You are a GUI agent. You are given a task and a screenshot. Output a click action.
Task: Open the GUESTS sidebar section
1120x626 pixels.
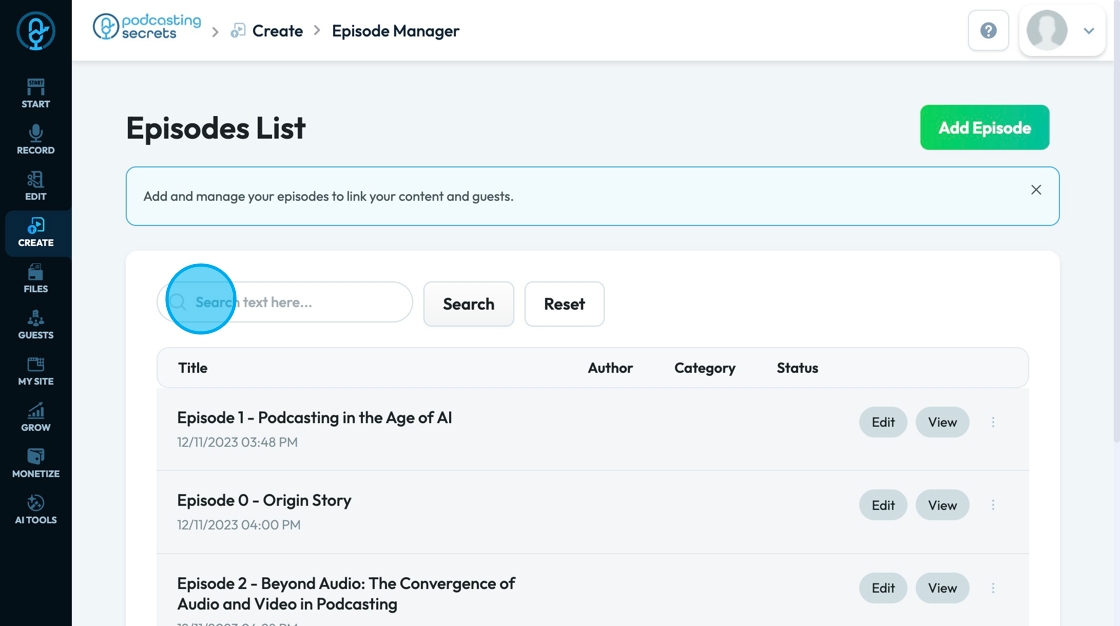35,324
